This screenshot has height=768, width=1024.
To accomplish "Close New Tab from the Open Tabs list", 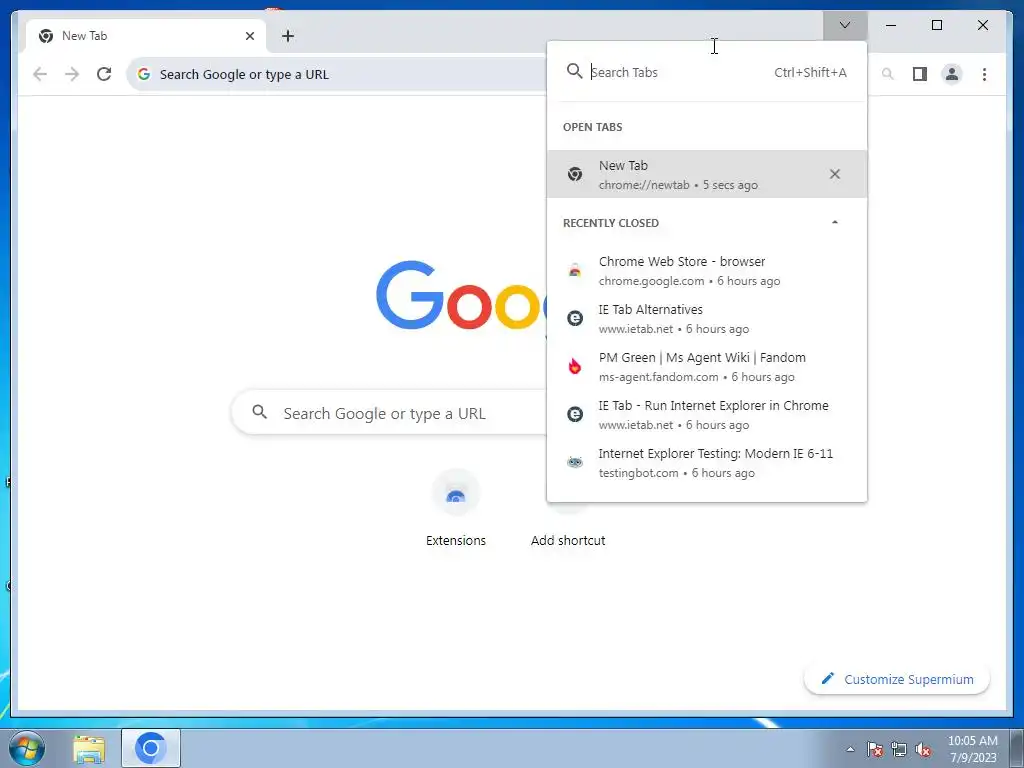I will 835,174.
